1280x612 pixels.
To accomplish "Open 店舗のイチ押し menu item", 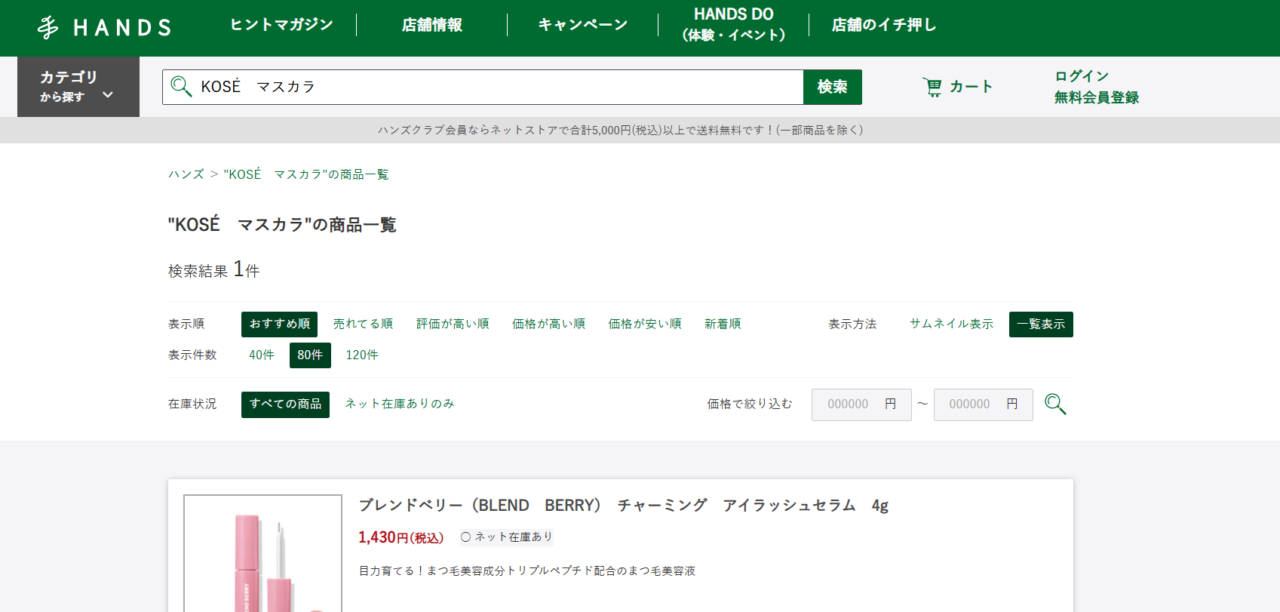I will (x=884, y=25).
